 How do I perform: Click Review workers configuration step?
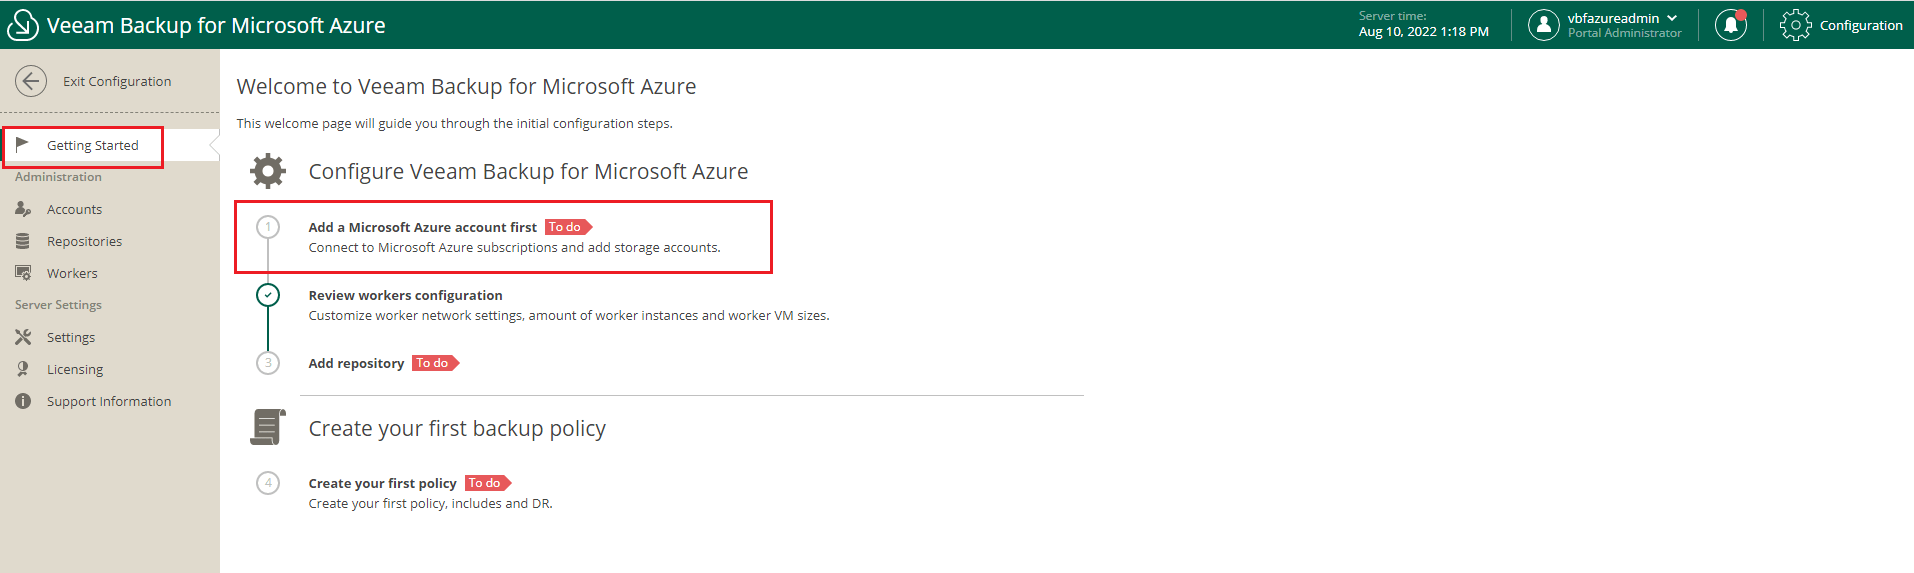pos(405,295)
